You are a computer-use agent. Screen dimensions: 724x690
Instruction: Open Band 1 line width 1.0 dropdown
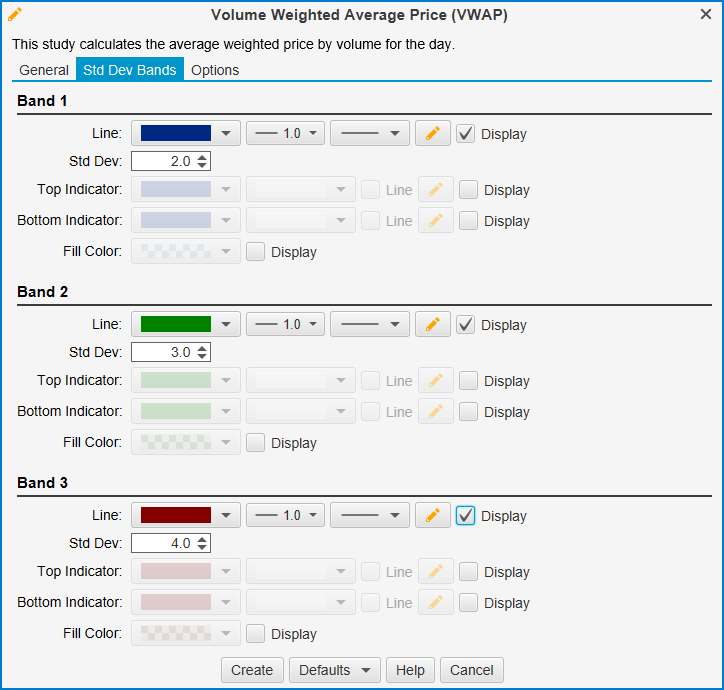coord(285,134)
